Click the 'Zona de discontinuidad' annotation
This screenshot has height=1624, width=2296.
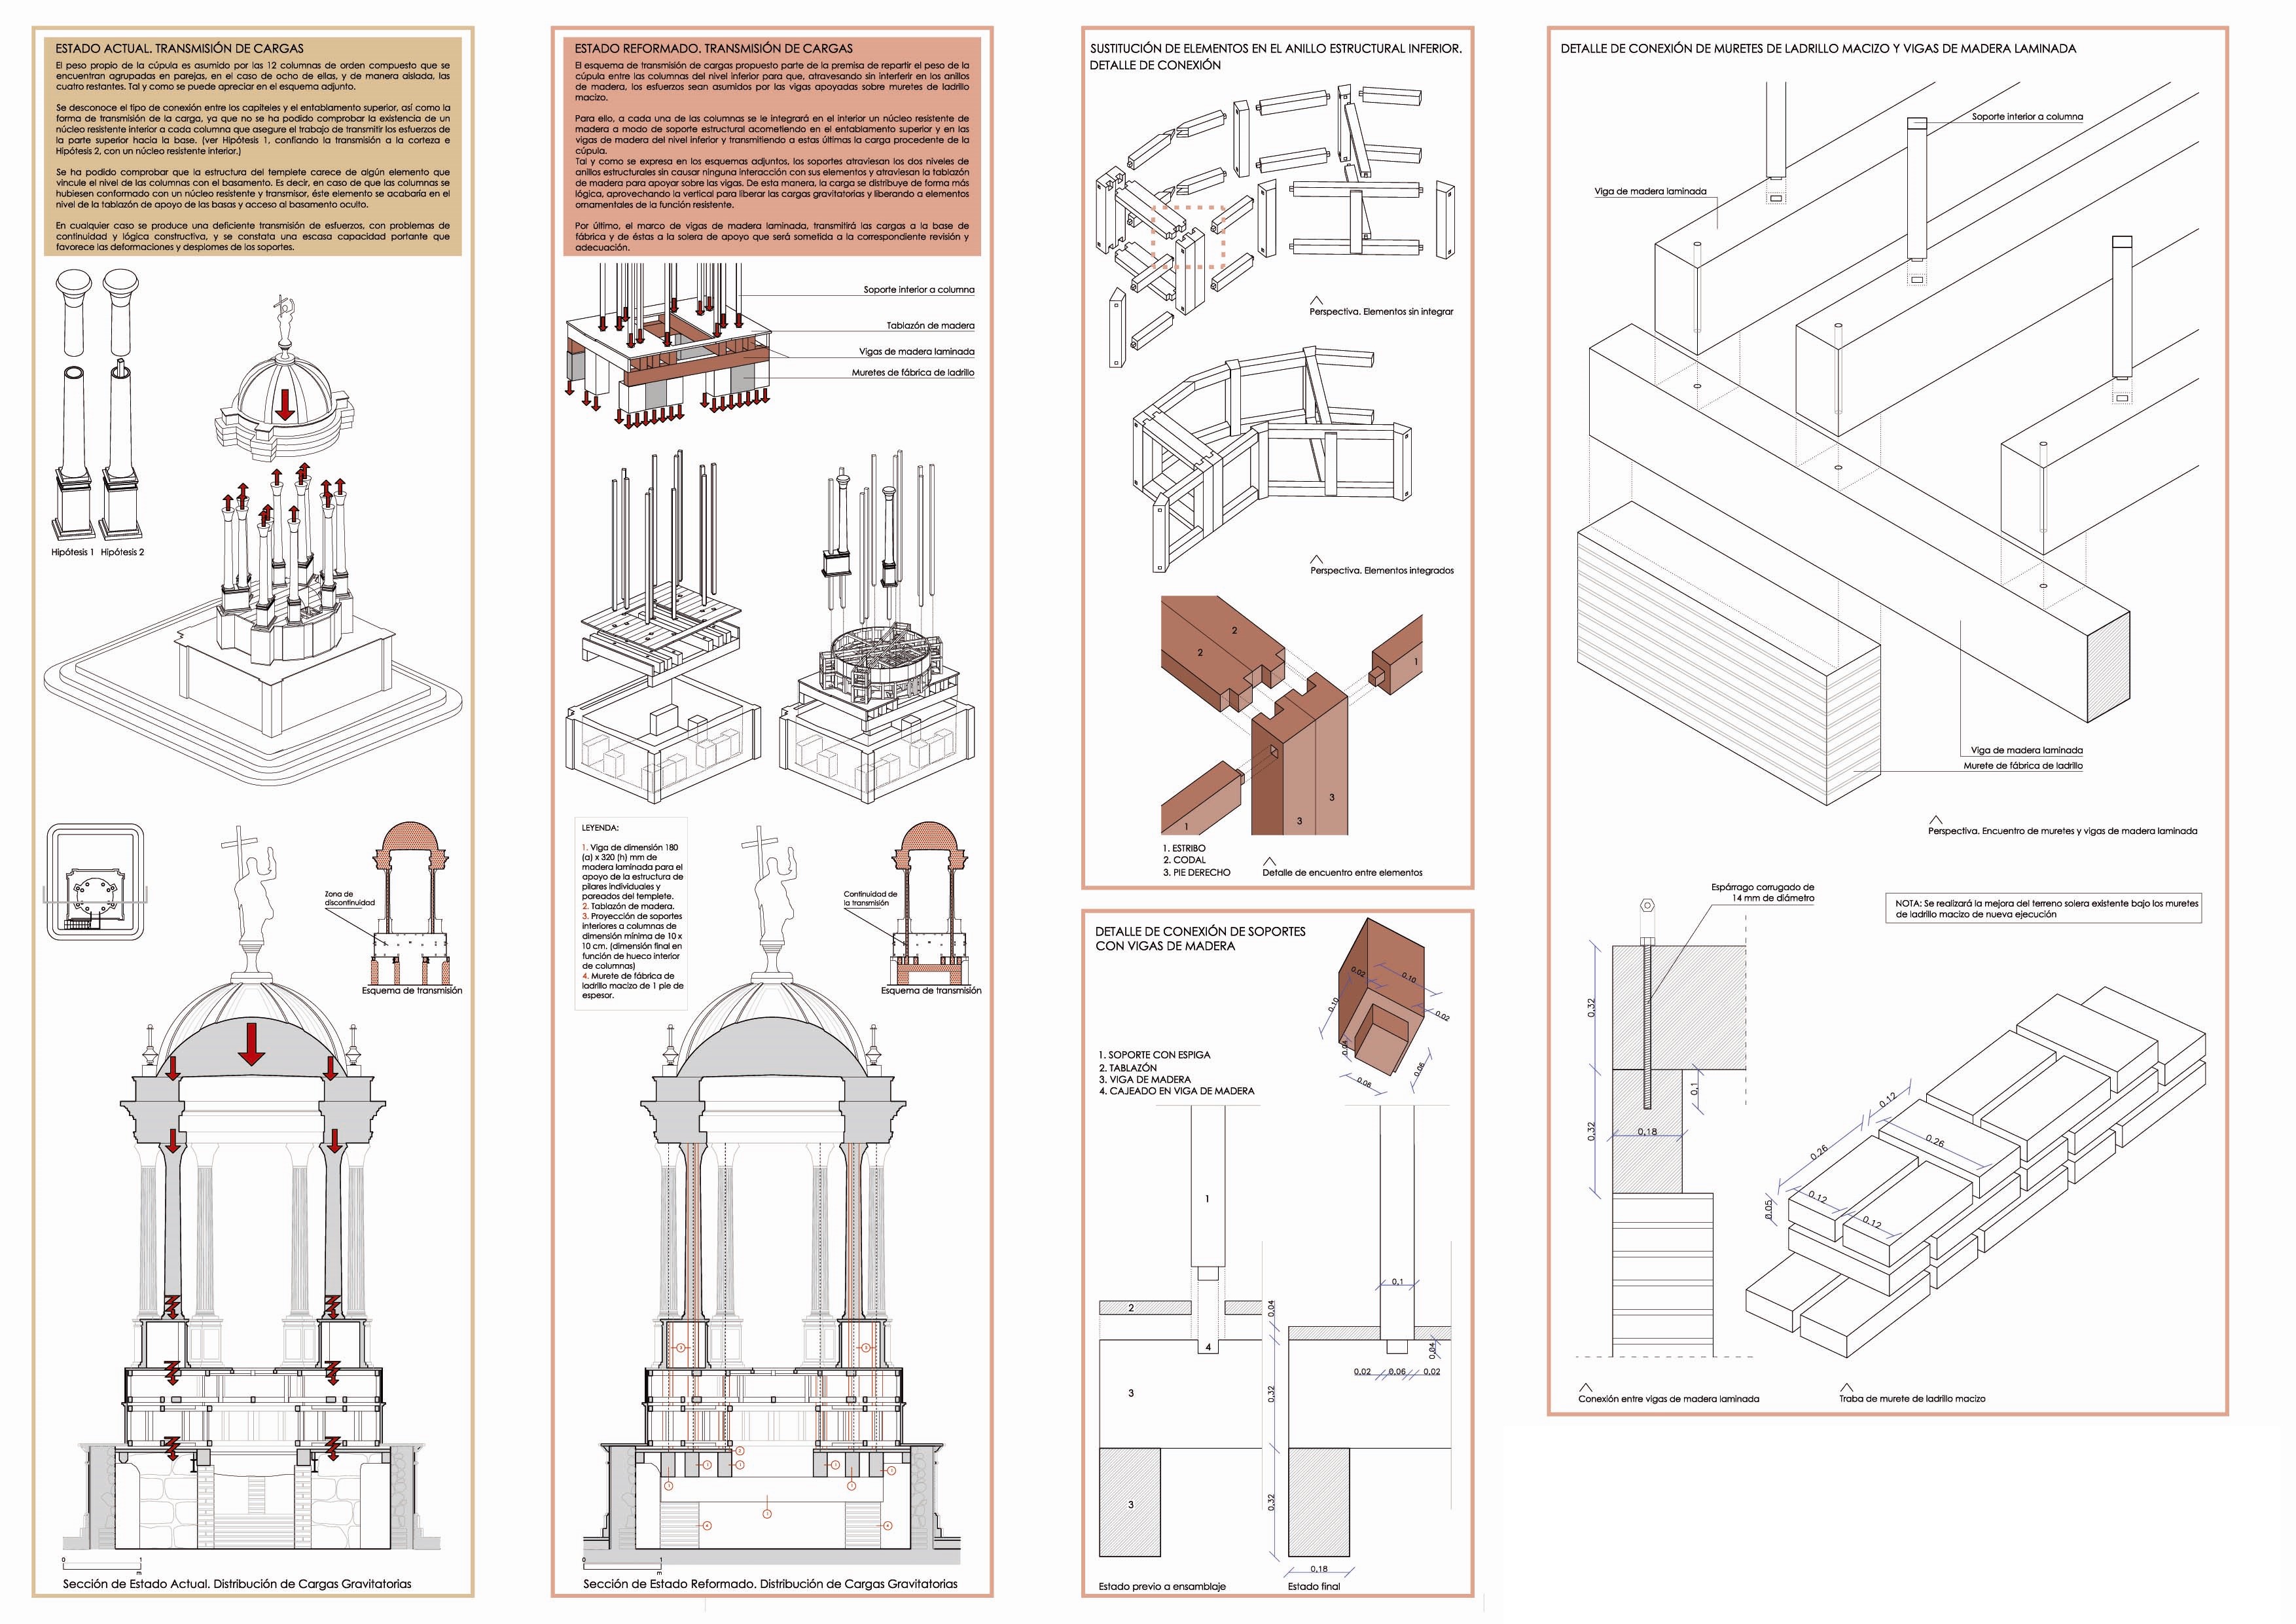point(349,898)
